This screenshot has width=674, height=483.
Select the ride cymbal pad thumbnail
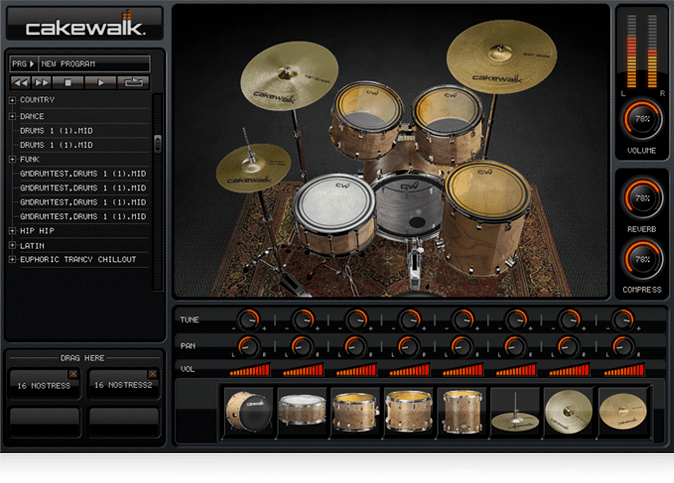[x=622, y=412]
